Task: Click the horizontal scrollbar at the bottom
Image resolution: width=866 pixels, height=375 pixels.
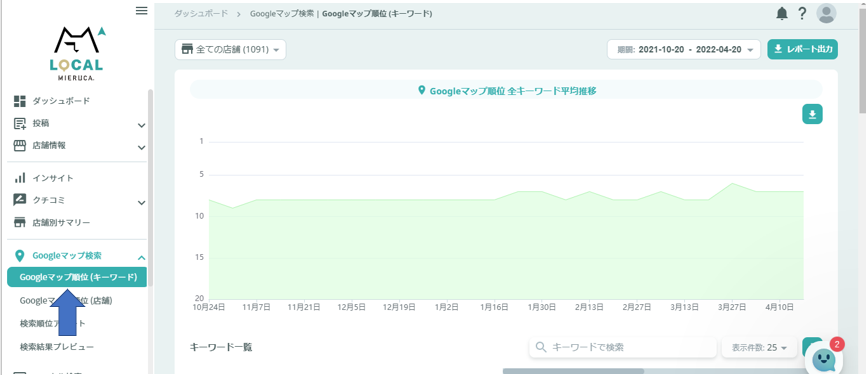Action: (573, 371)
